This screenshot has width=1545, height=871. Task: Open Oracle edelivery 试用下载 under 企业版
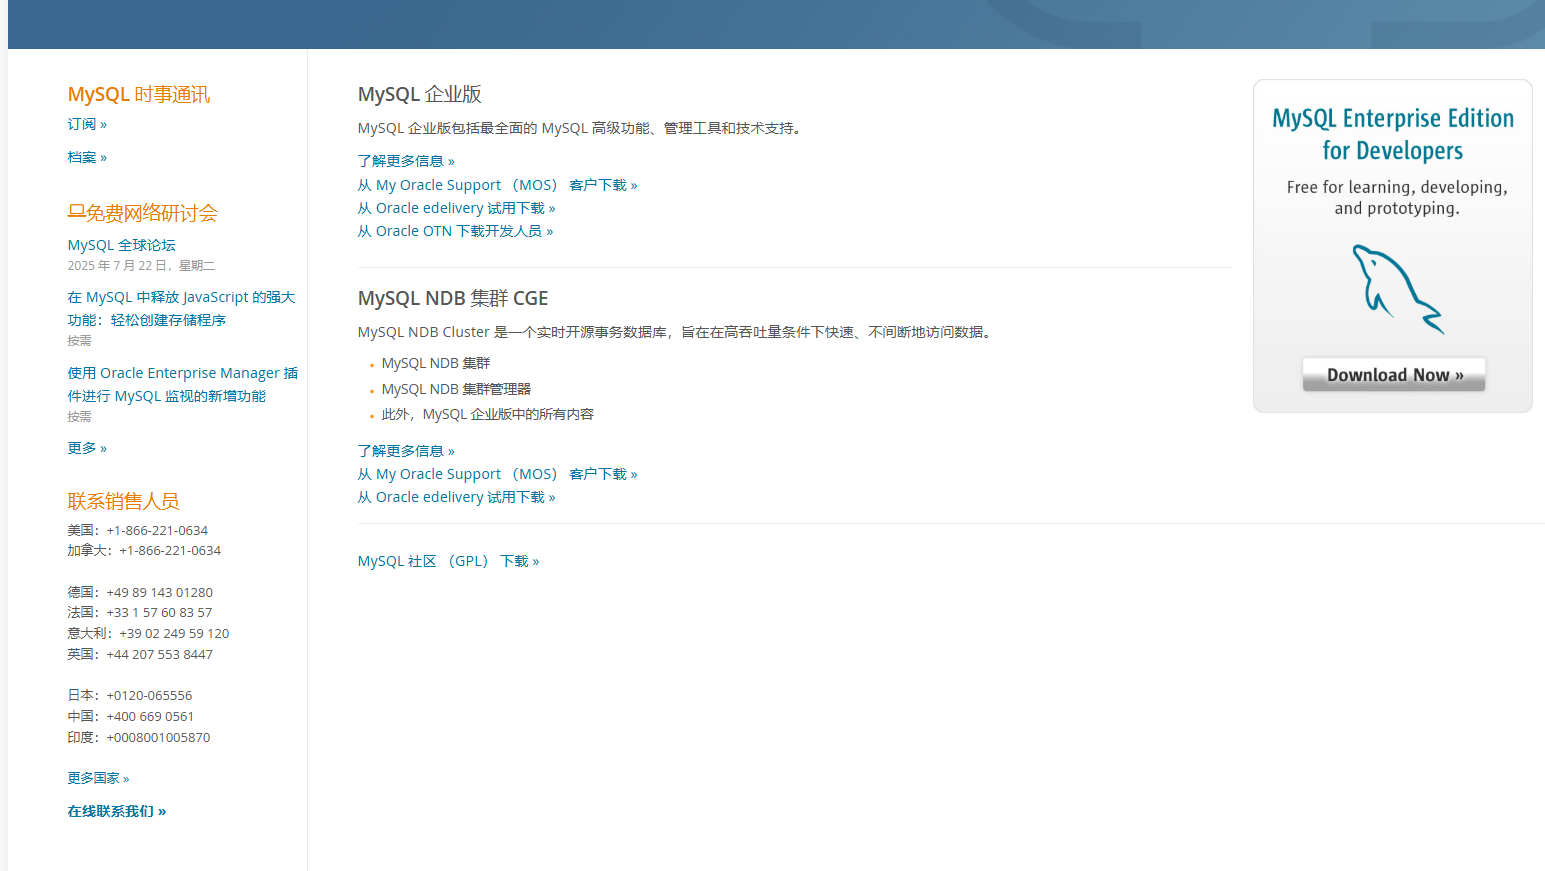(456, 208)
